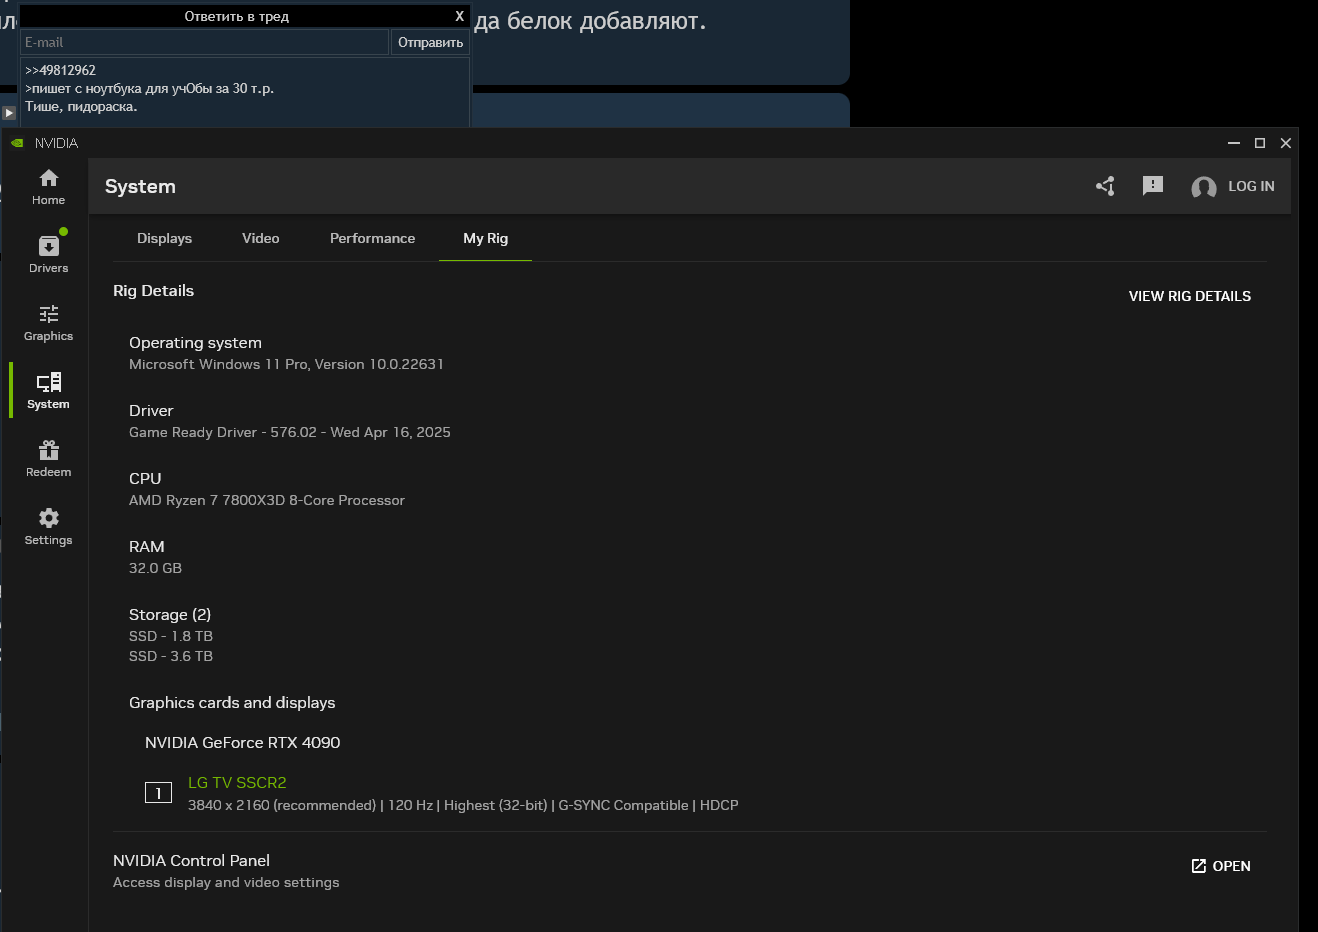
Task: Click the reply message text area
Action: tap(245, 92)
